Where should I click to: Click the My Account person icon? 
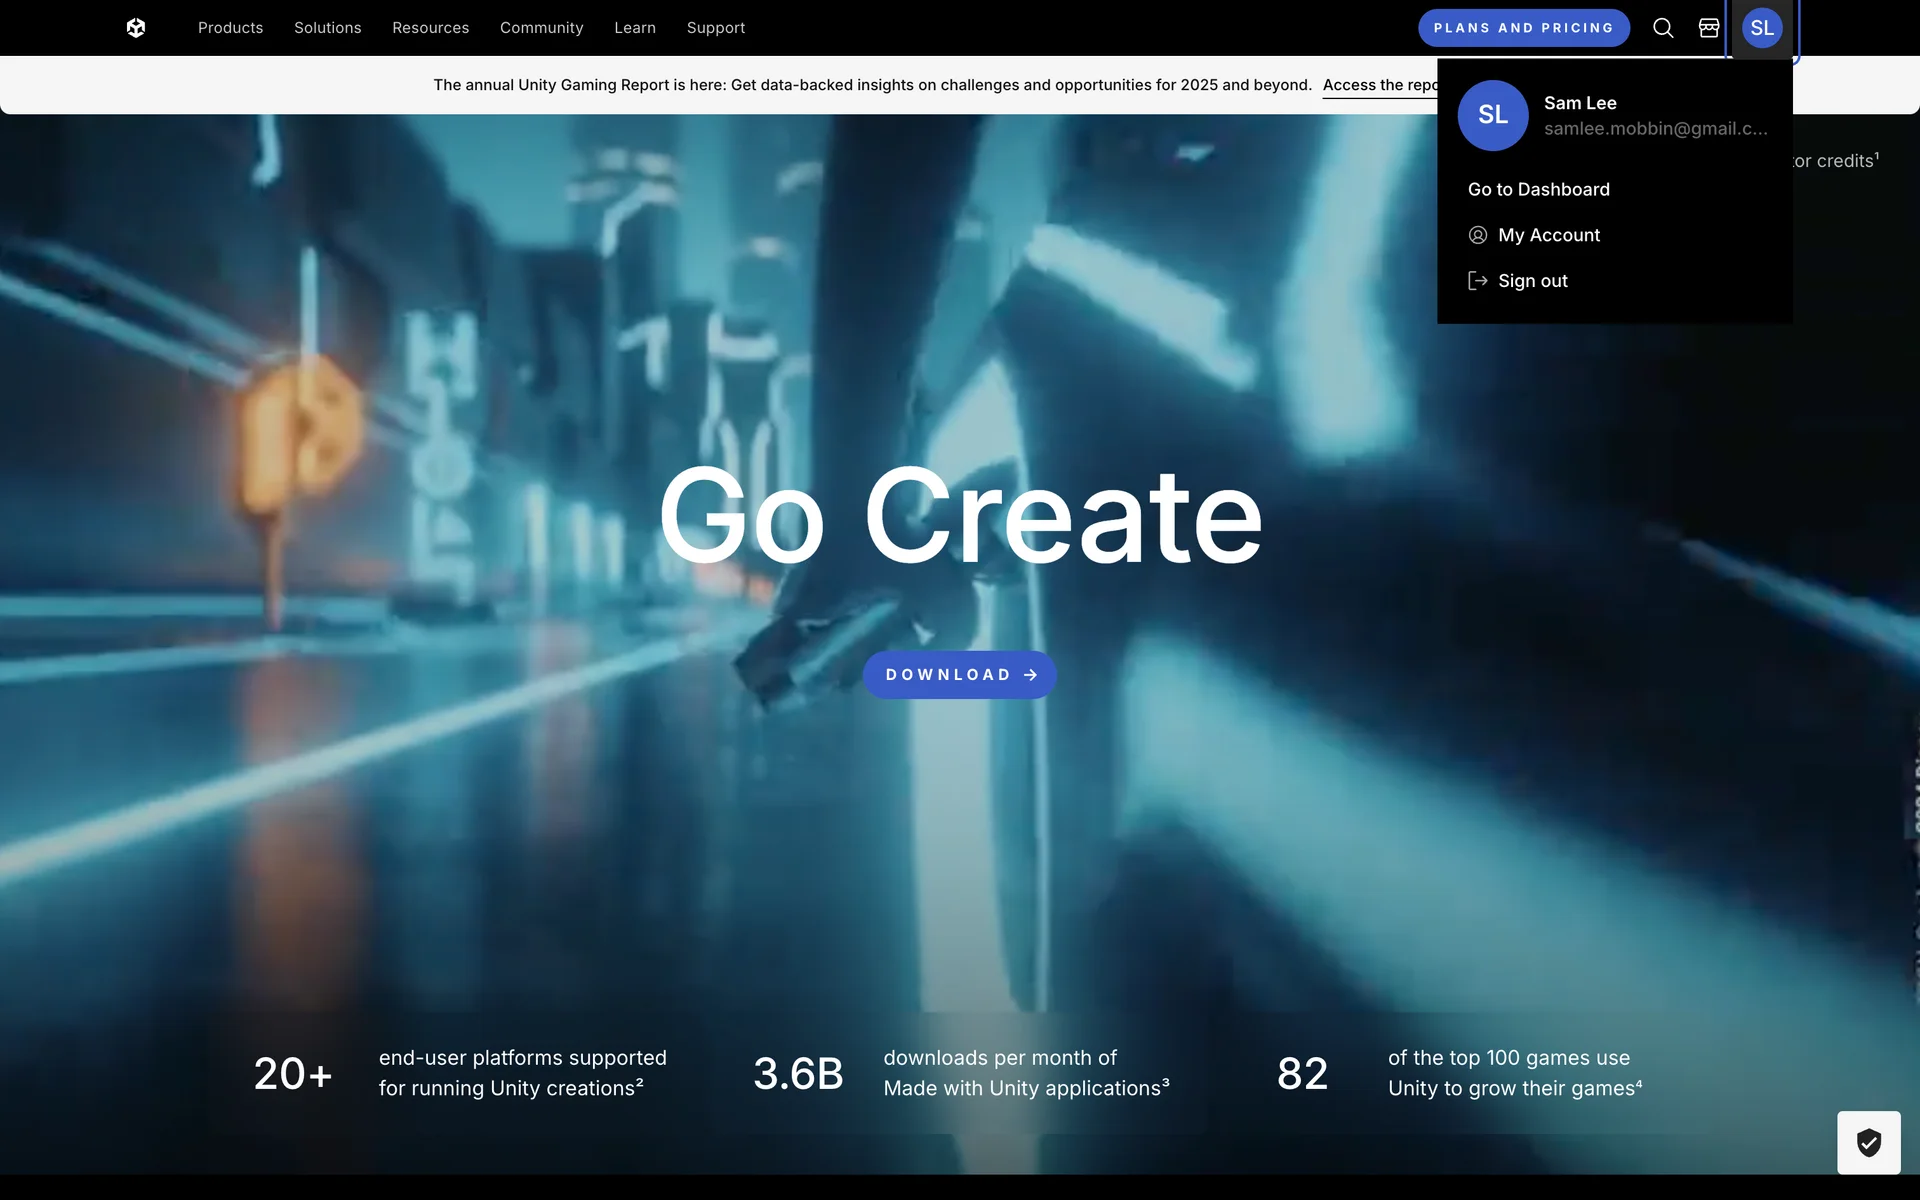1477,235
